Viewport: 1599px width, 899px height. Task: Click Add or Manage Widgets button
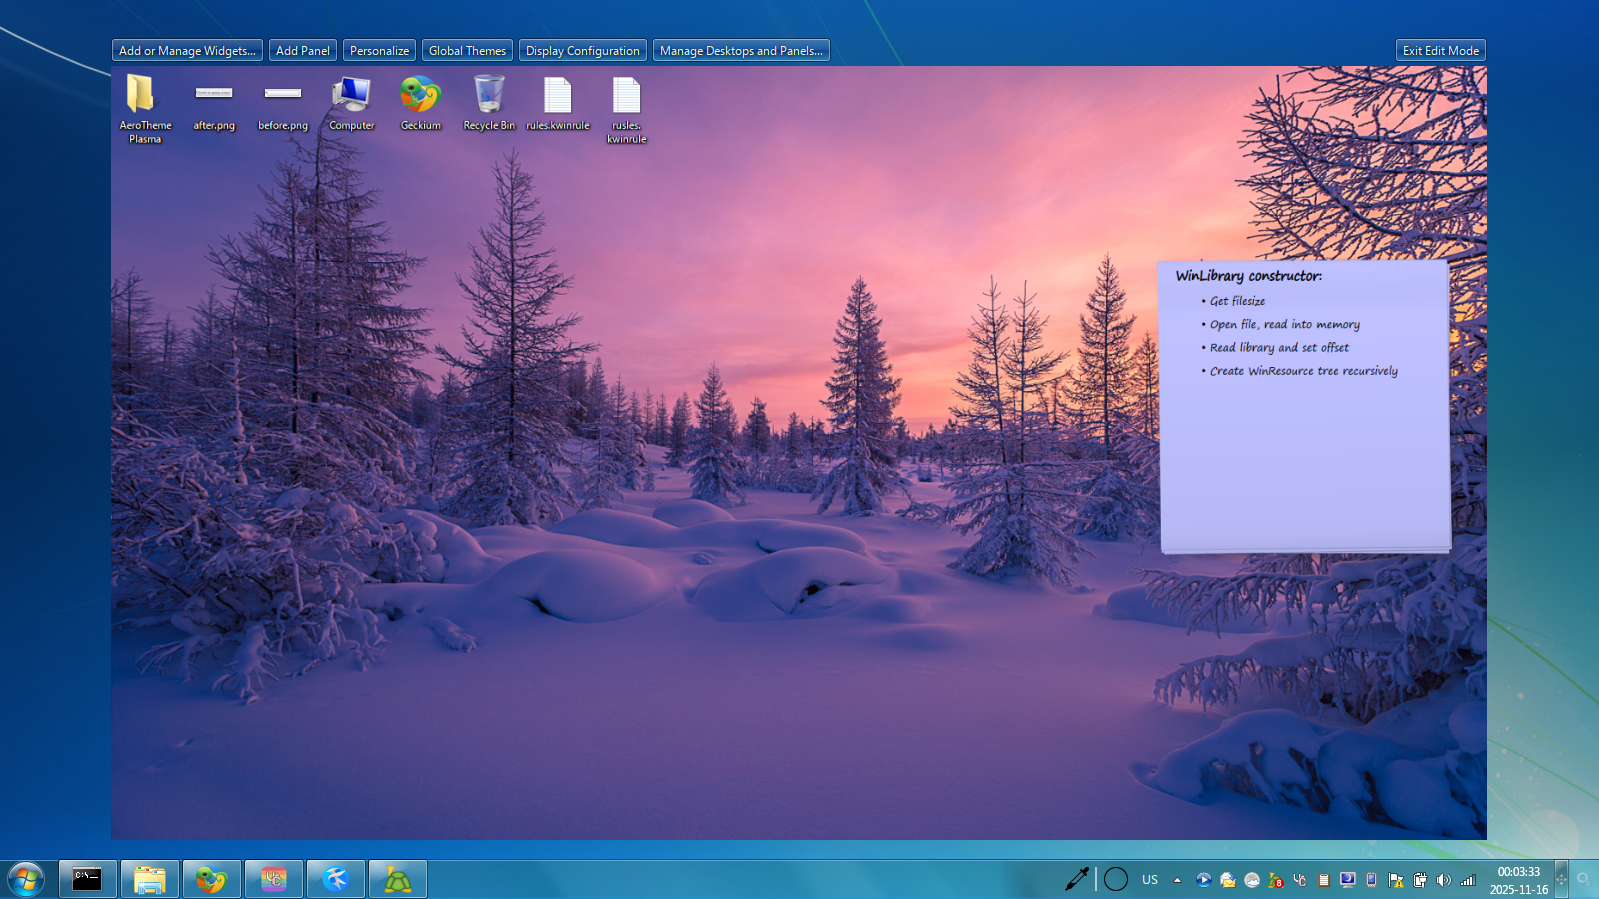click(187, 51)
